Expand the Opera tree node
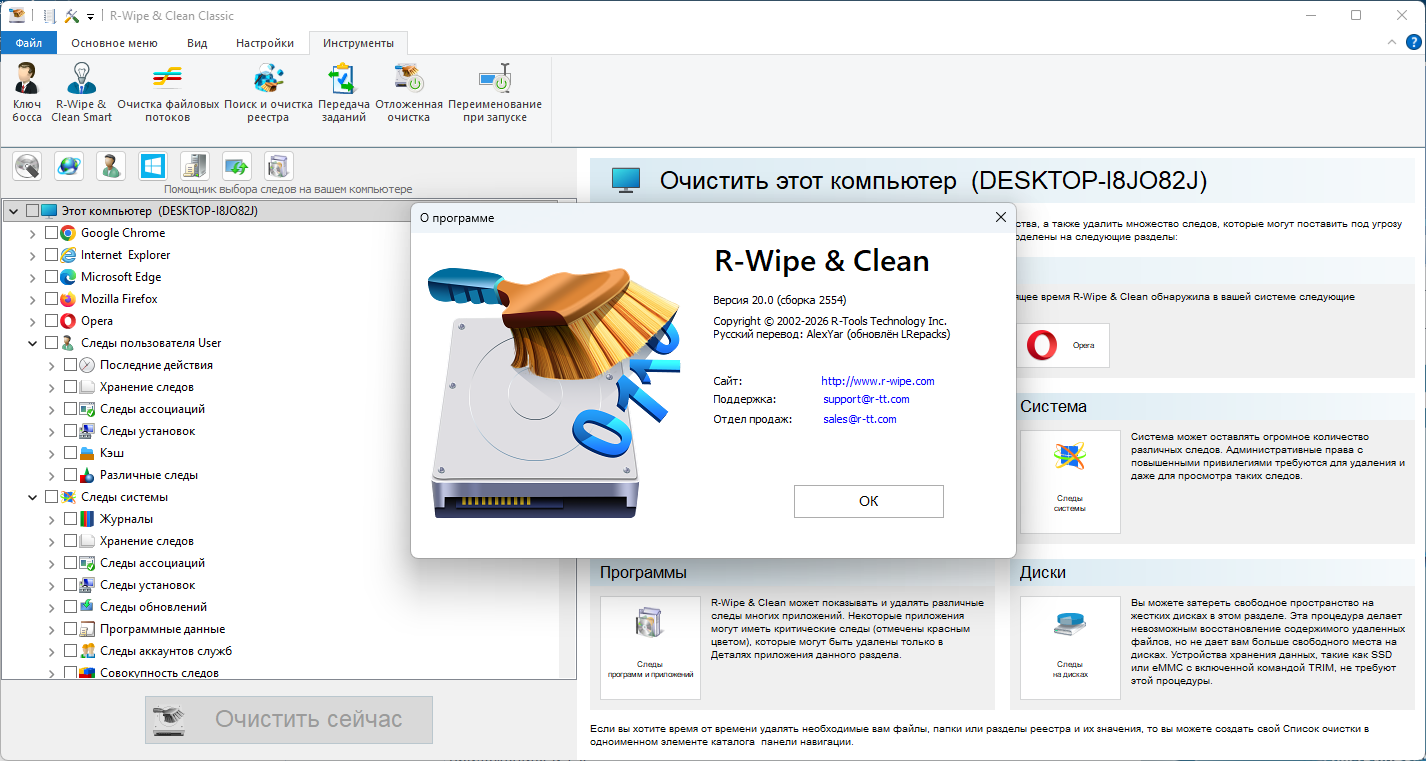1426x761 pixels. click(x=33, y=321)
